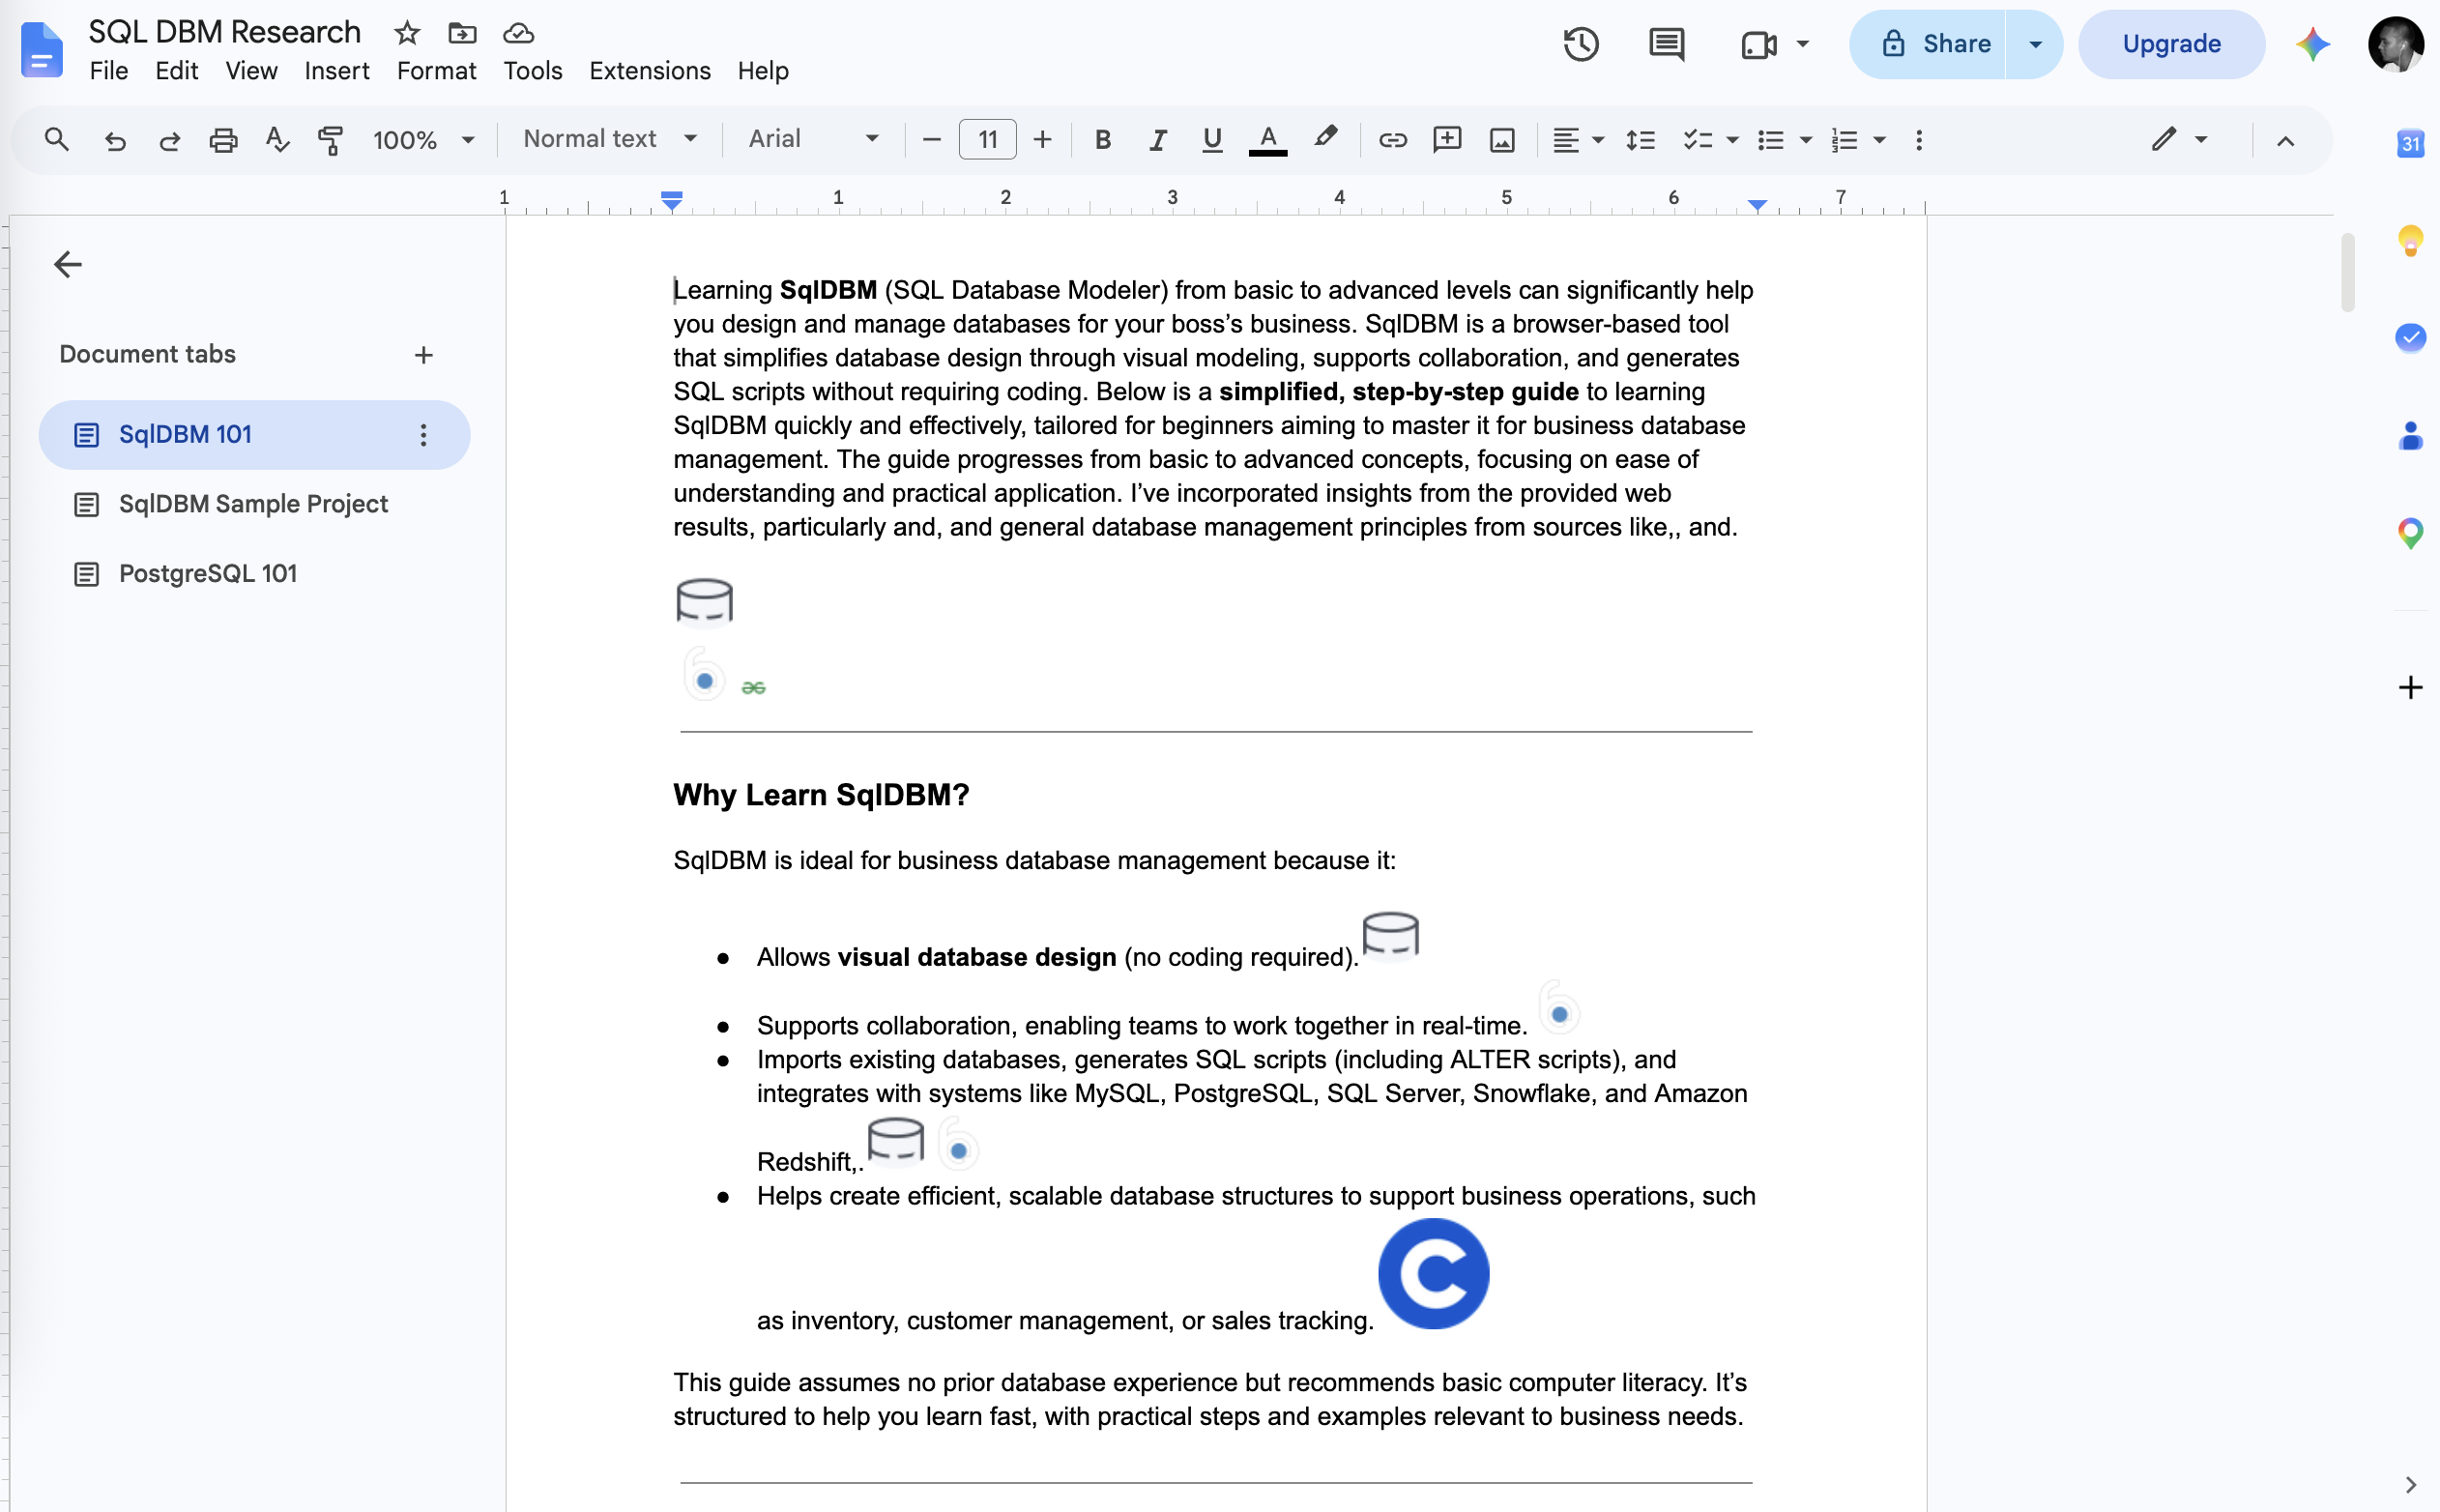Click the search menus magnifier icon
The height and width of the screenshot is (1512, 2440).
pyautogui.click(x=57, y=139)
